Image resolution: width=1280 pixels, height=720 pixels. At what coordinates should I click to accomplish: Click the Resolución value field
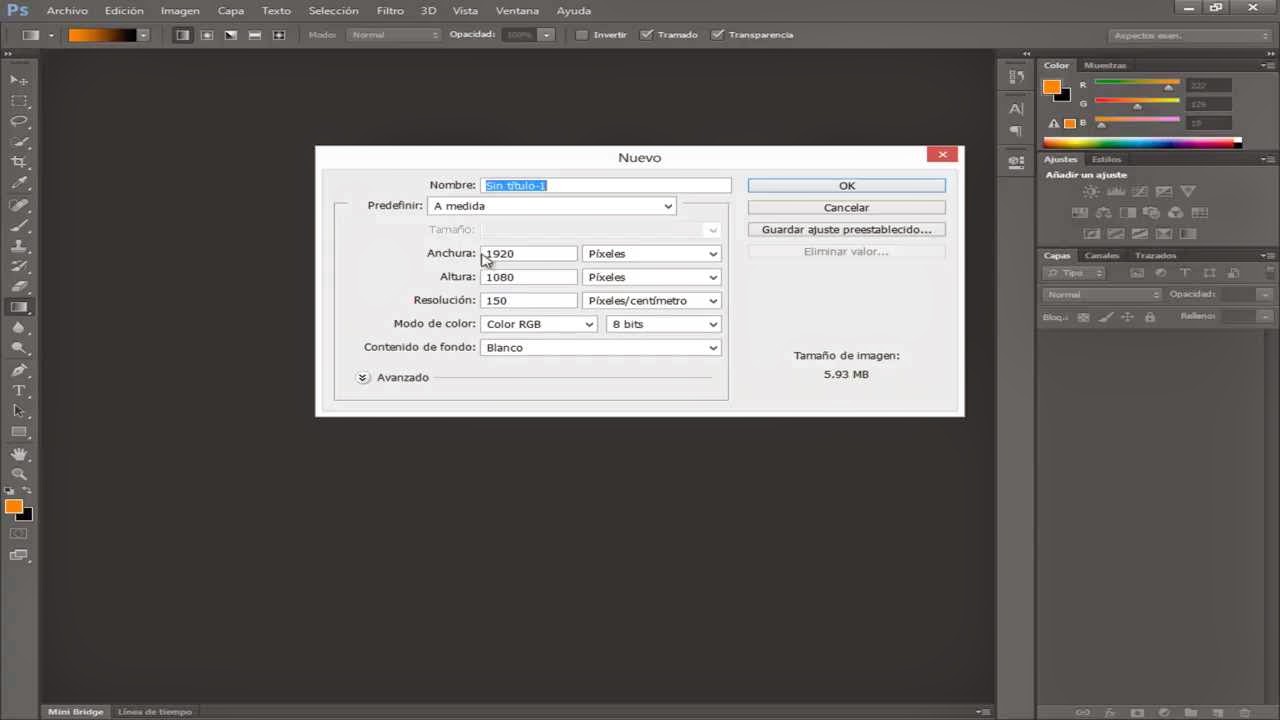pos(529,301)
